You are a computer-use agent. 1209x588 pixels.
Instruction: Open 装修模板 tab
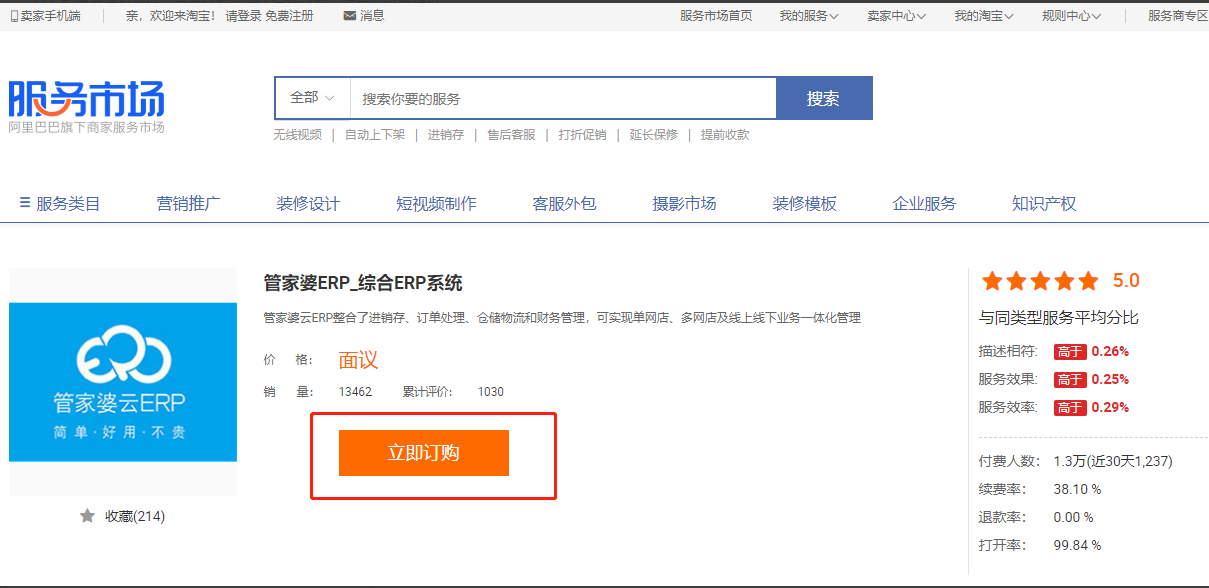coord(804,204)
